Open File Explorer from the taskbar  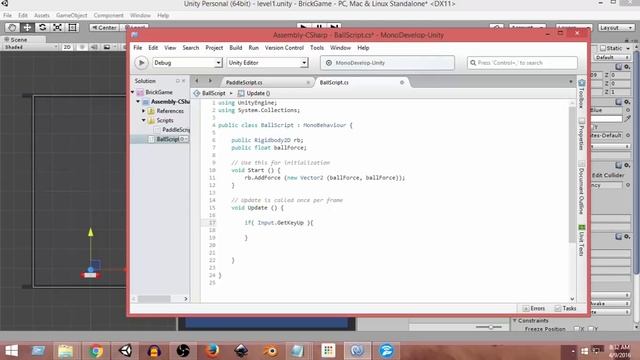(65, 351)
